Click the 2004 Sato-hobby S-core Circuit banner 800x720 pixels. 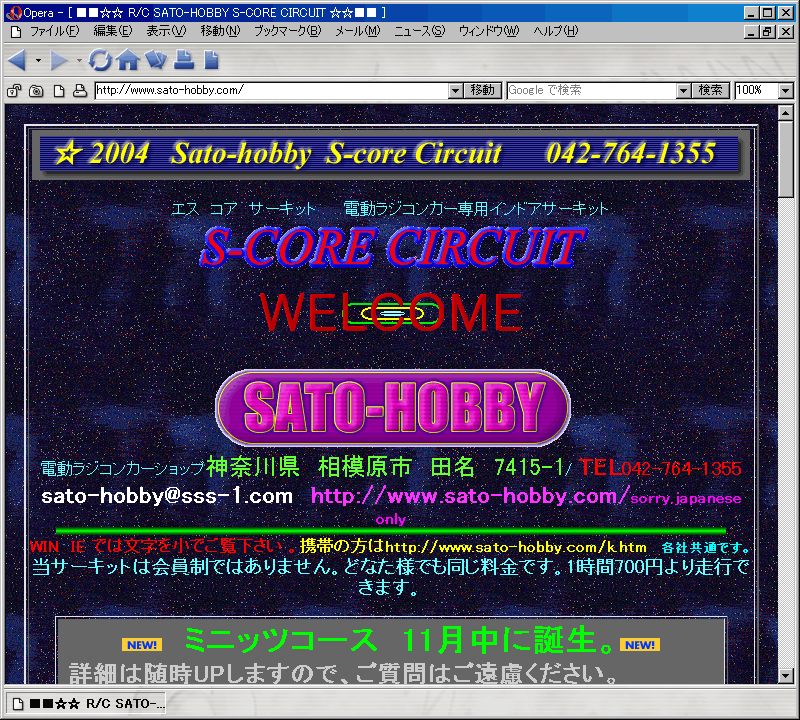coord(390,153)
